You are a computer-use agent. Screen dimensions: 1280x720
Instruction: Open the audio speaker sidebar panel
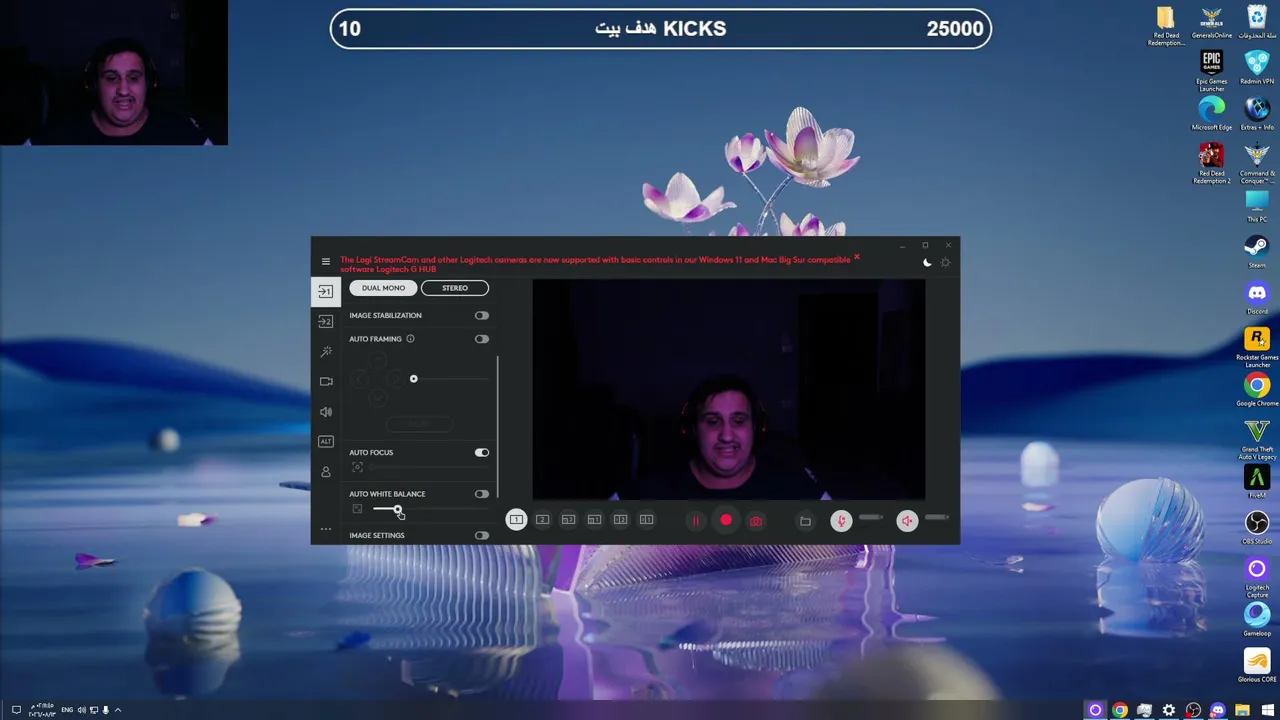tap(325, 411)
